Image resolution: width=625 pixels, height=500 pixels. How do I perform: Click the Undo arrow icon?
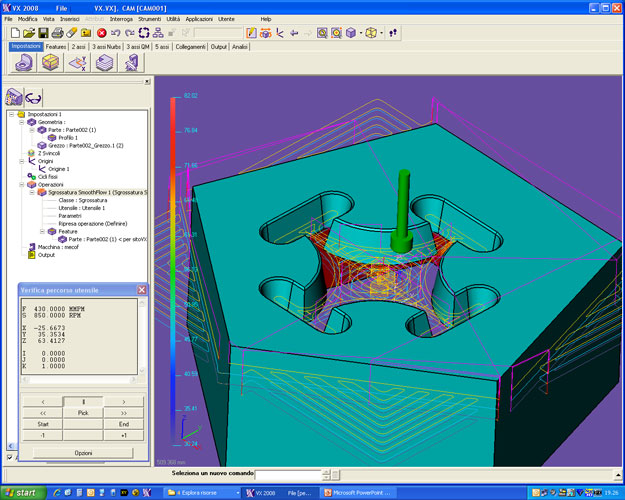[x=116, y=33]
